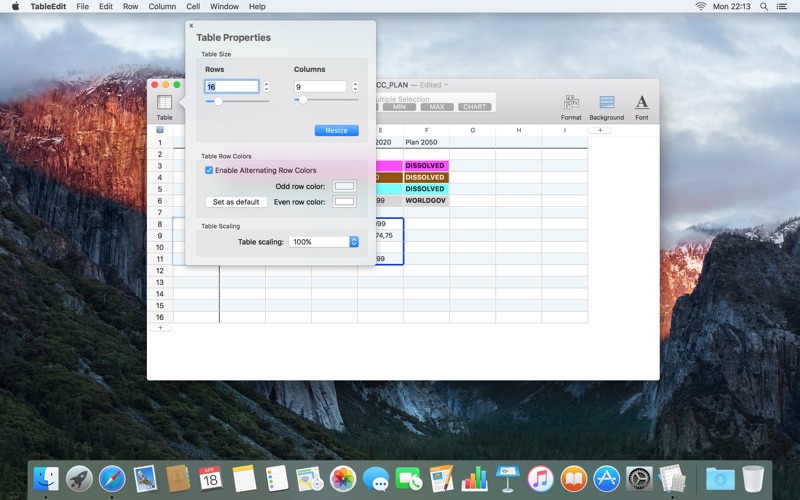Toggle Enable Alternating Row Colors checkbox
The height and width of the screenshot is (500, 800).
click(x=209, y=171)
